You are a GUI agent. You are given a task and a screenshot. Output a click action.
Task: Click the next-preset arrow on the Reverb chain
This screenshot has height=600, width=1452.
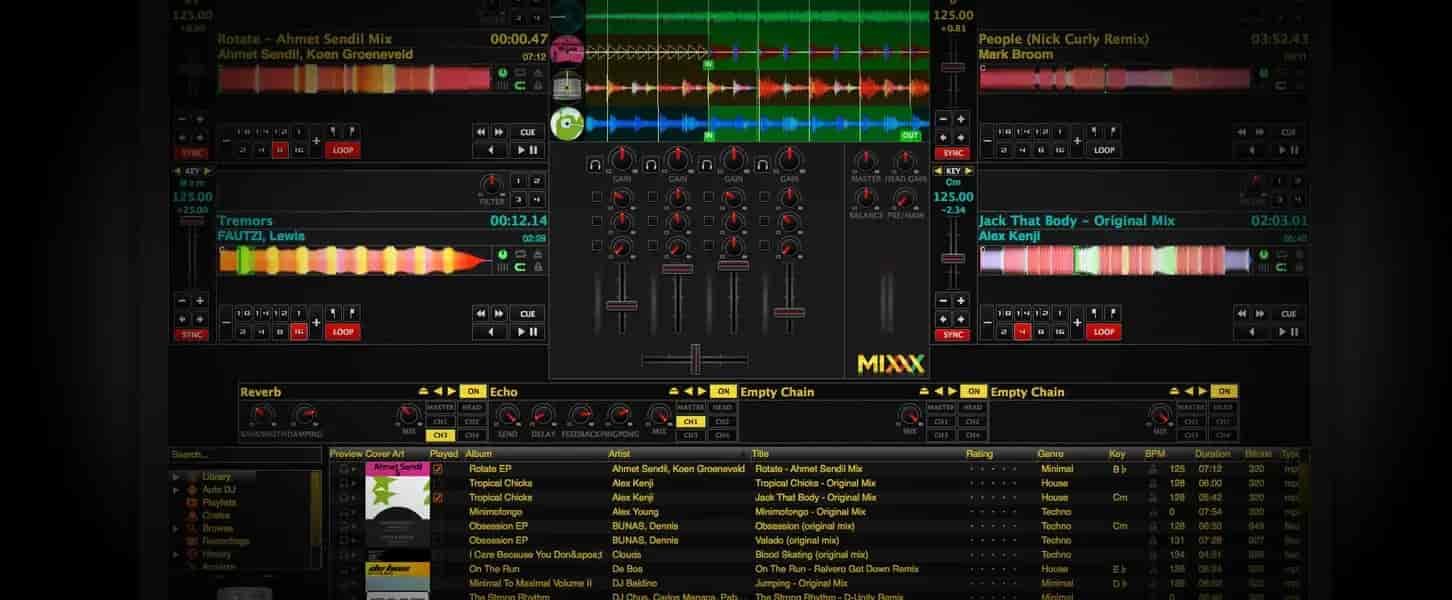click(x=450, y=390)
